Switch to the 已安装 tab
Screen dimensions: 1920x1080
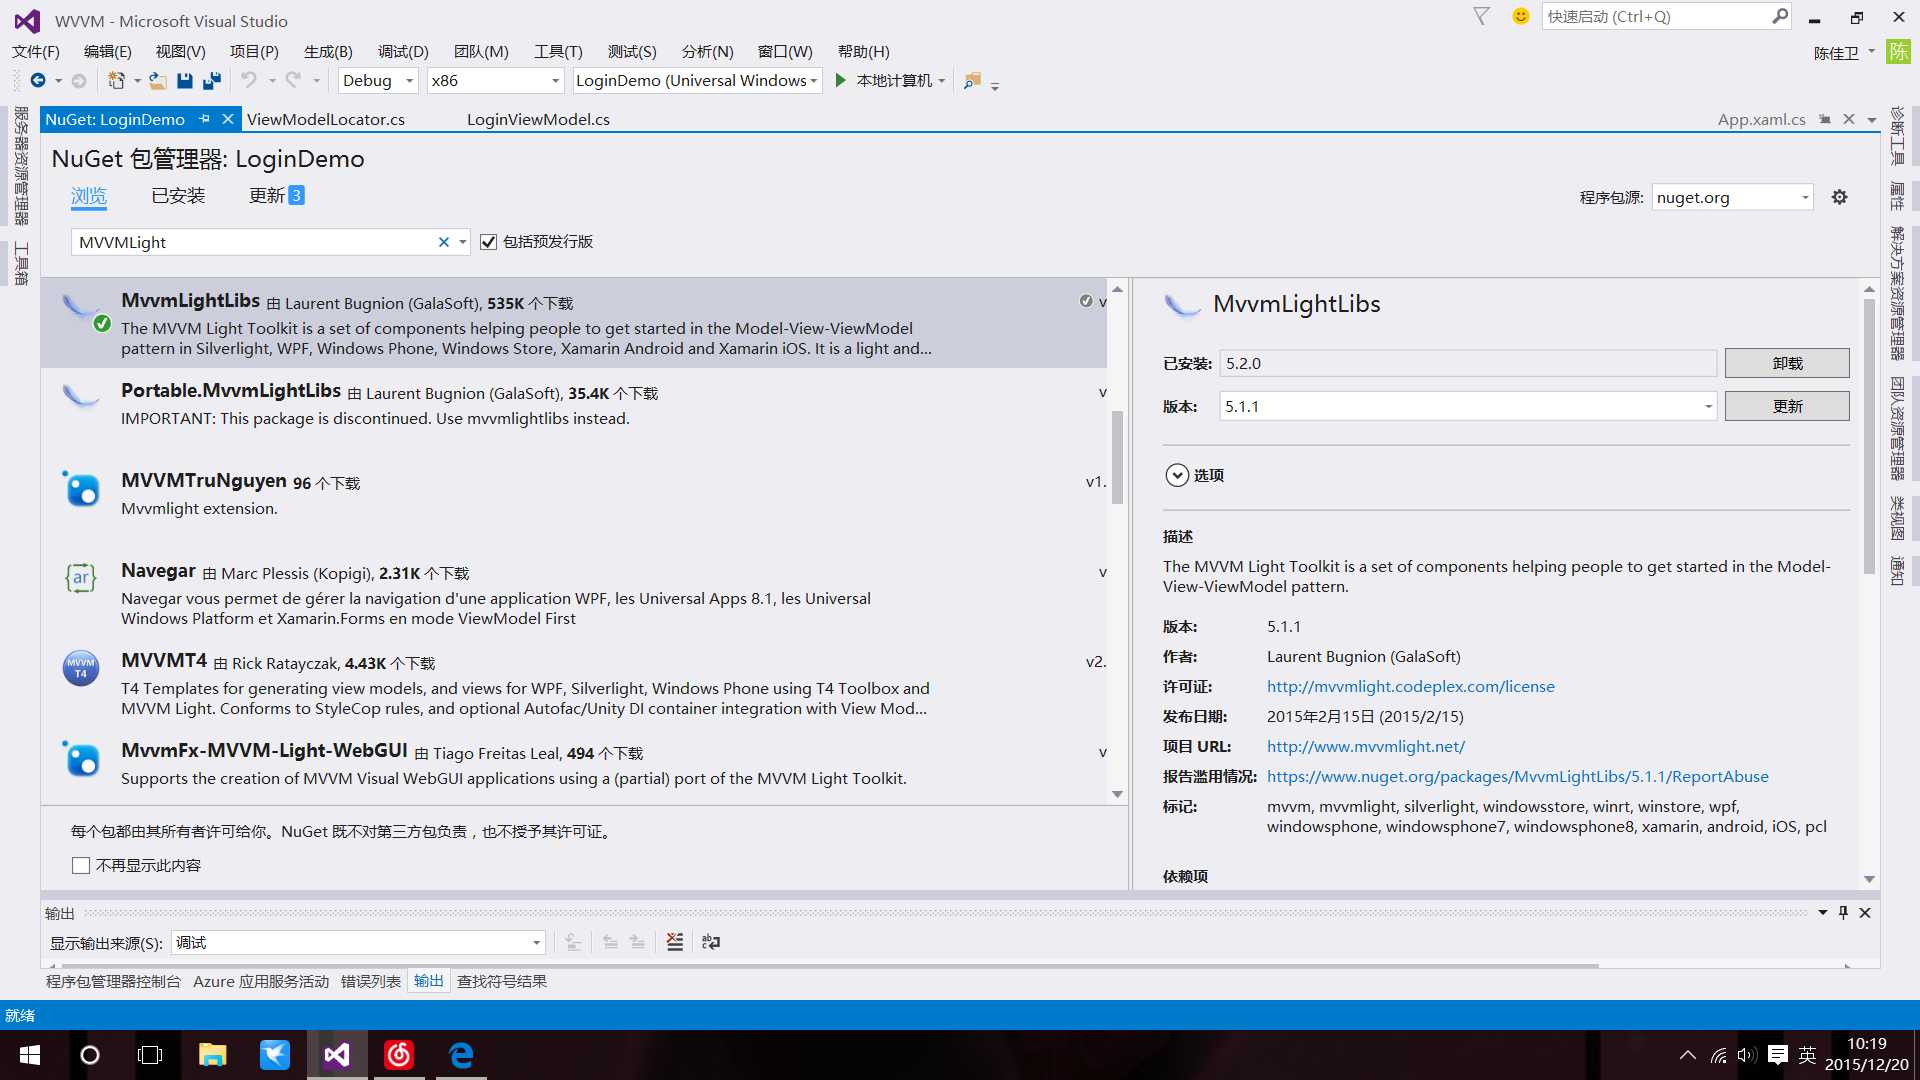[178, 195]
